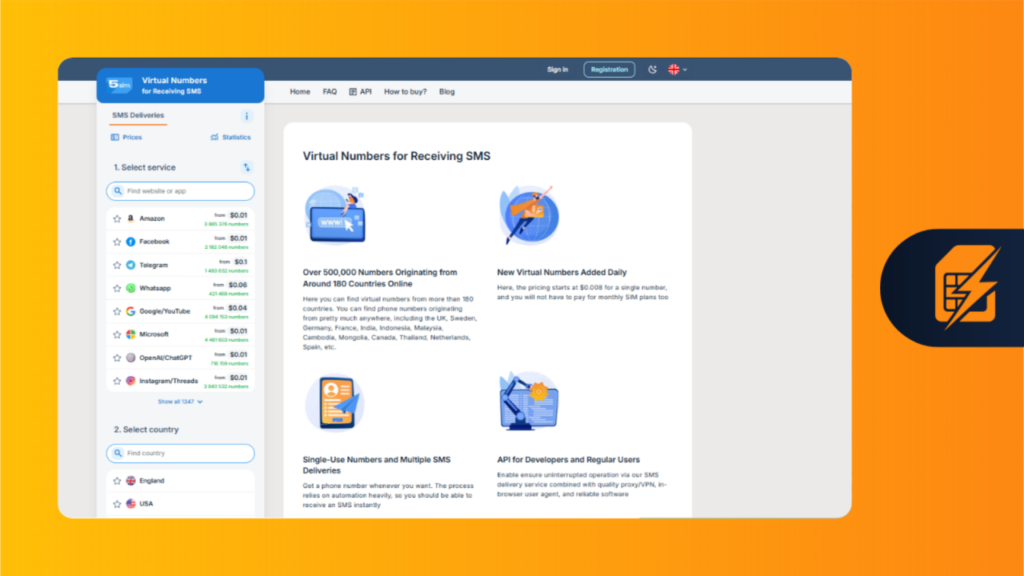Click the Whatsapp service icon

(130, 288)
